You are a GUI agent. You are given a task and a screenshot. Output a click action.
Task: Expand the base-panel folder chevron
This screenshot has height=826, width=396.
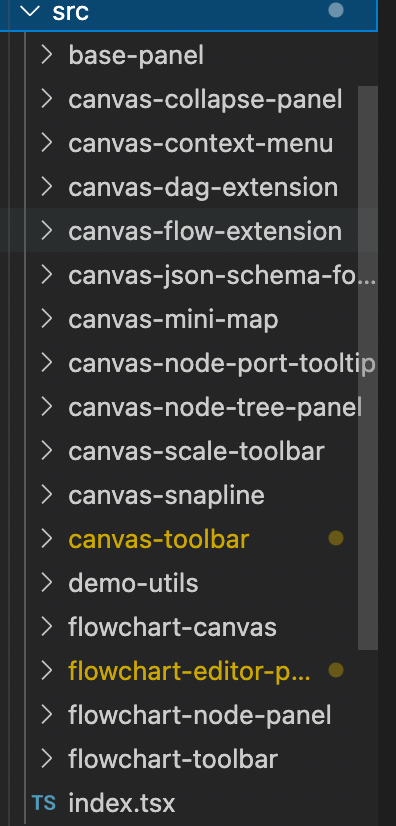pos(47,55)
